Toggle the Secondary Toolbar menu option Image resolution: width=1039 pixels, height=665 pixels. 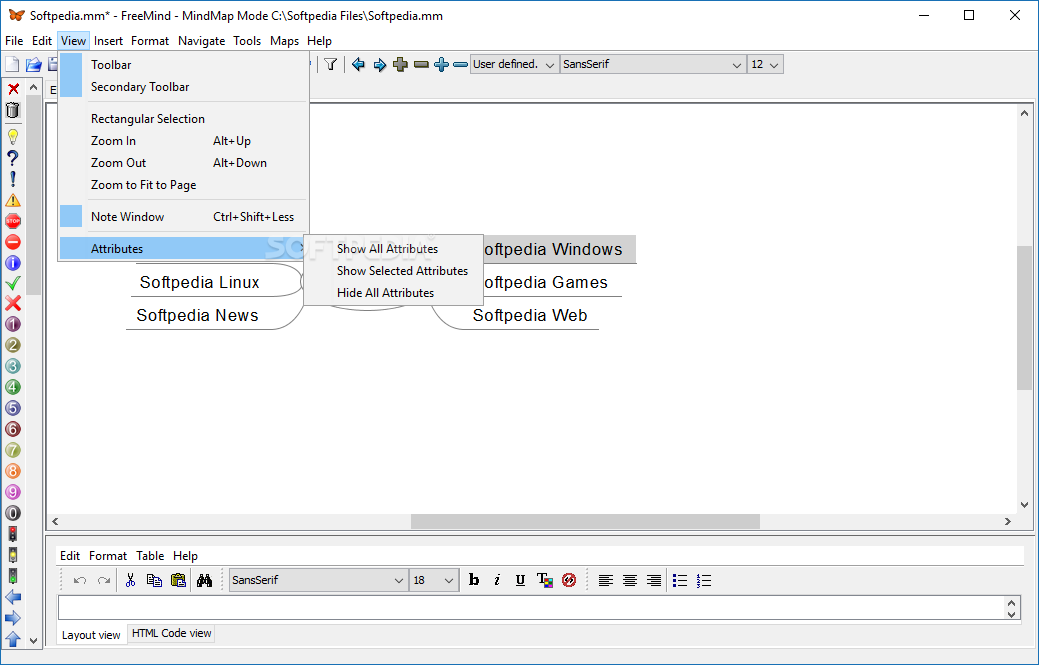click(183, 87)
